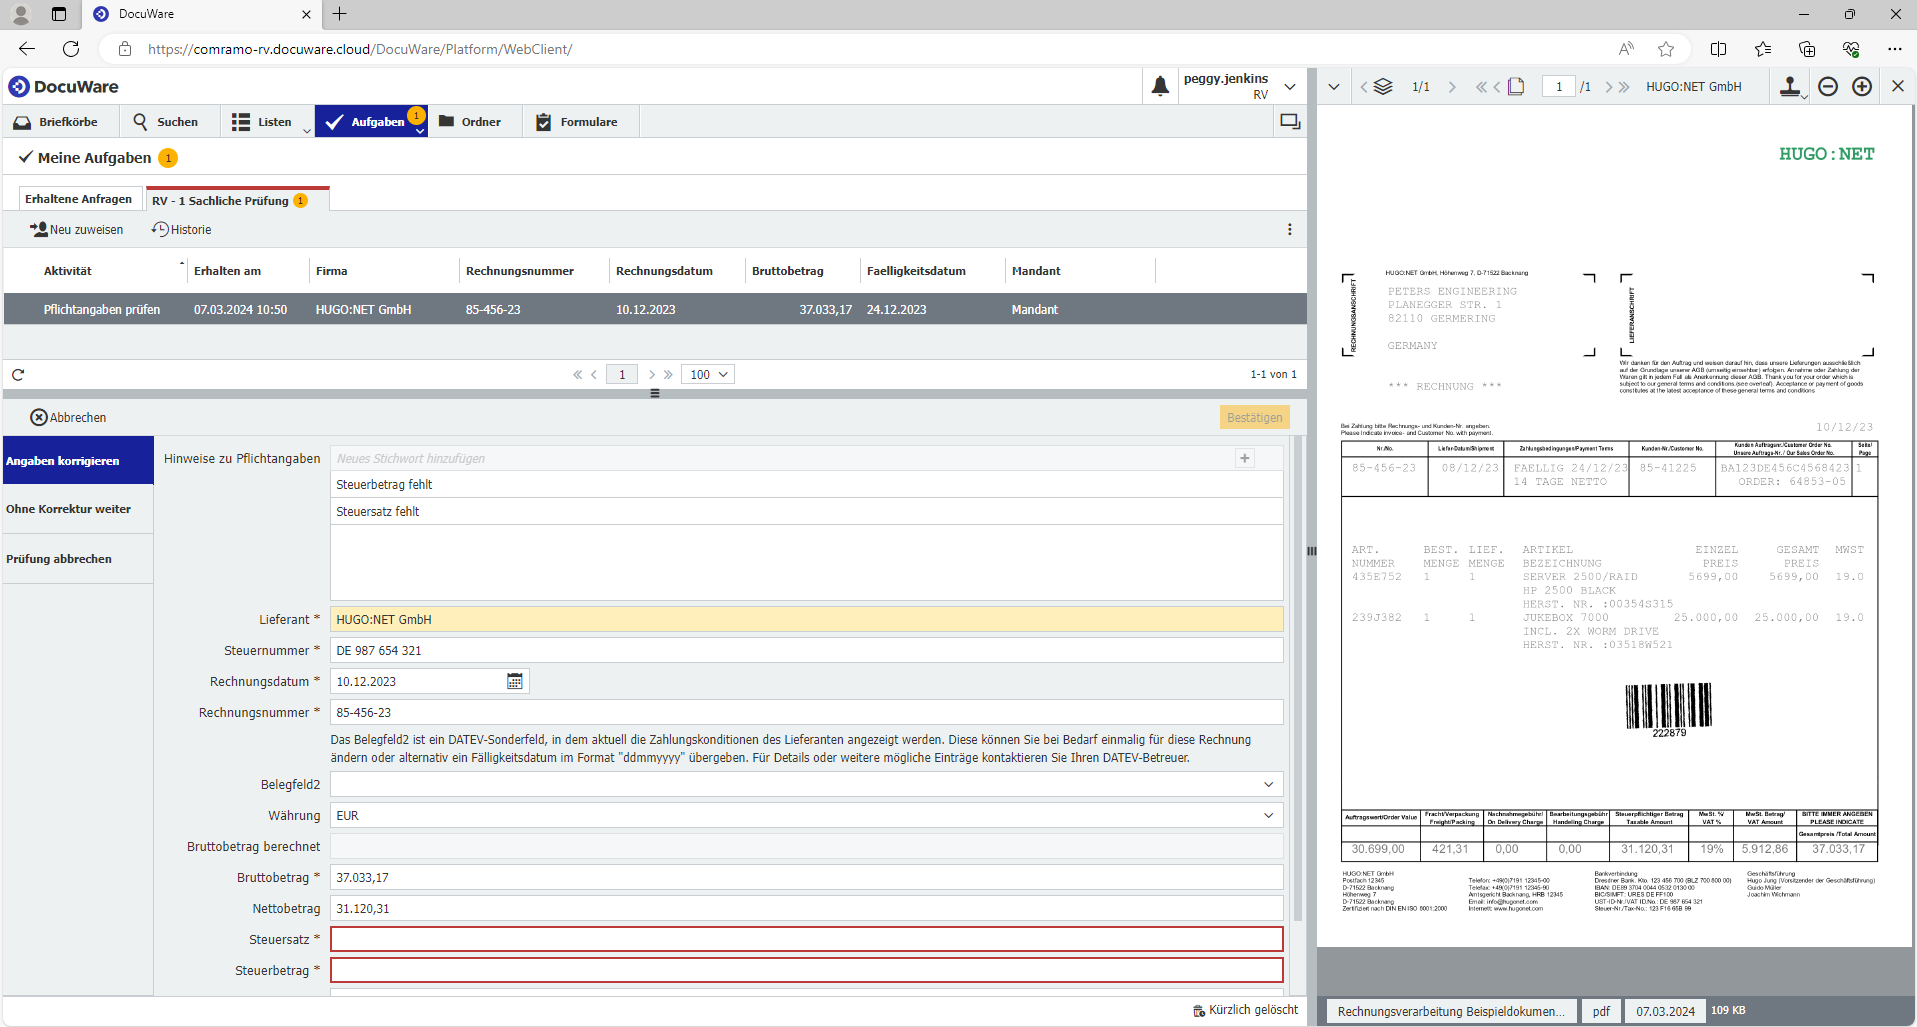Add a keyword with the plus icon
This screenshot has width=1917, height=1027.
tap(1245, 459)
